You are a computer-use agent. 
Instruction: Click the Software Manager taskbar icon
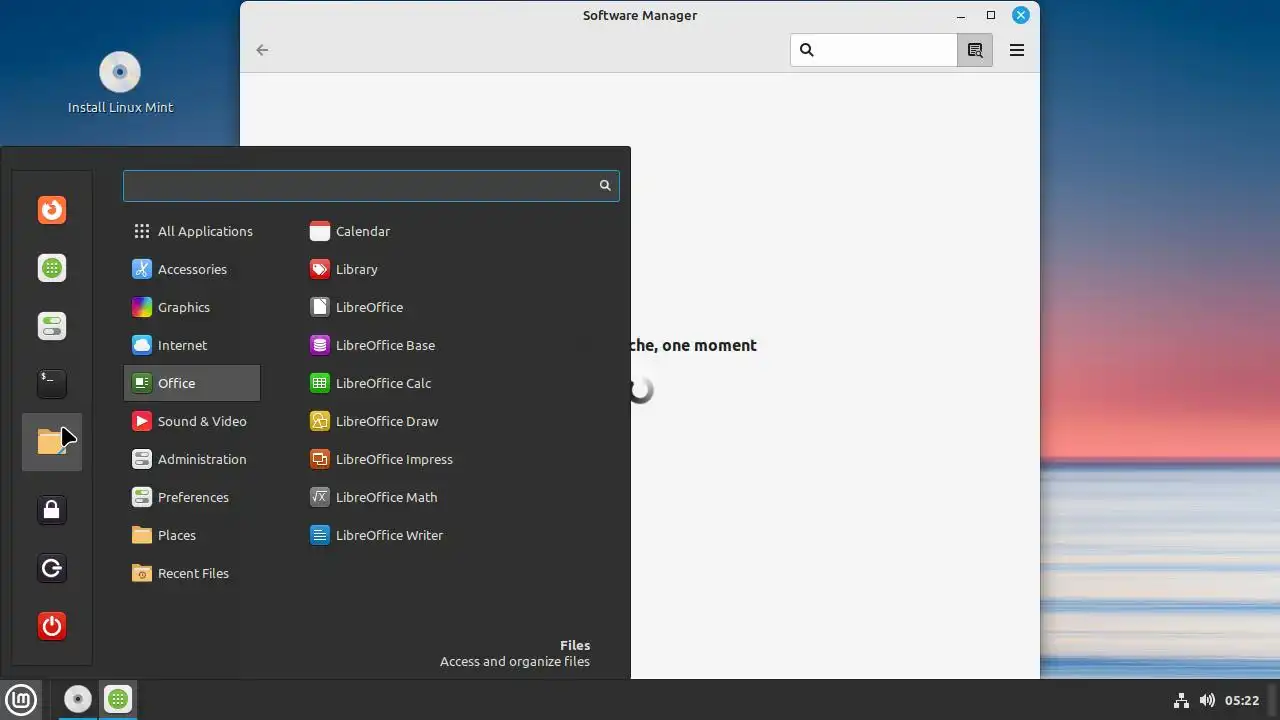[x=118, y=700]
